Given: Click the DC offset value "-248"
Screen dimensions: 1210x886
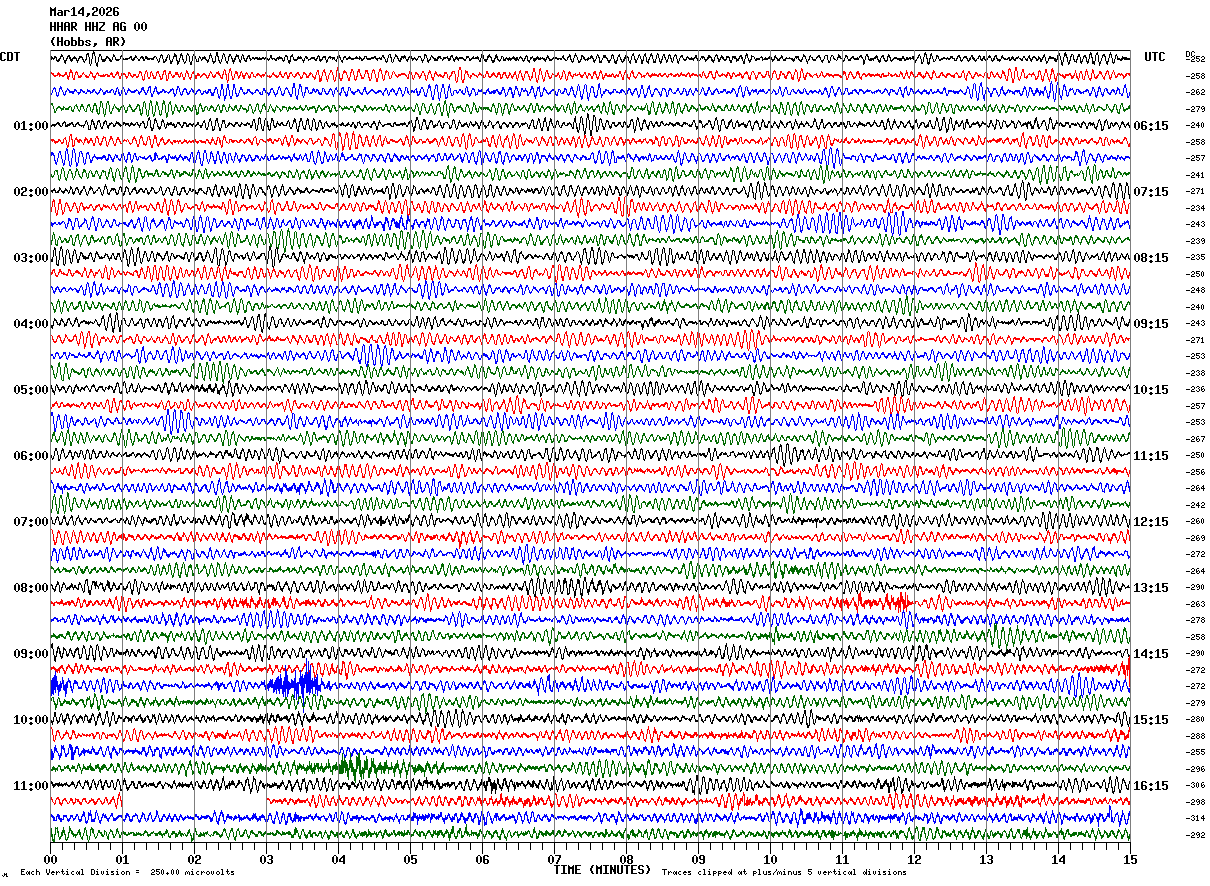Looking at the screenshot, I should [x=1195, y=290].
